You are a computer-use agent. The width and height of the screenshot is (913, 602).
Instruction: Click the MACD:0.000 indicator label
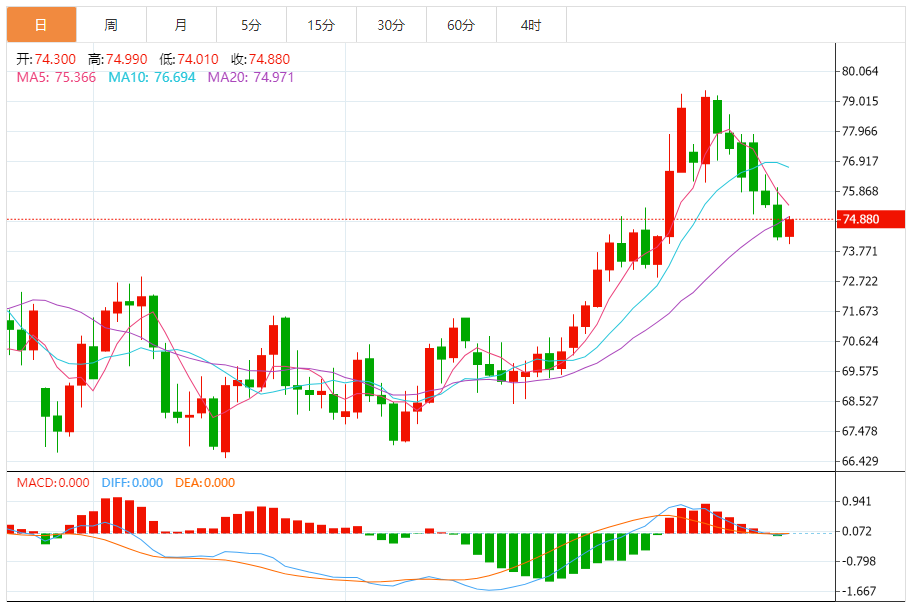[53, 483]
